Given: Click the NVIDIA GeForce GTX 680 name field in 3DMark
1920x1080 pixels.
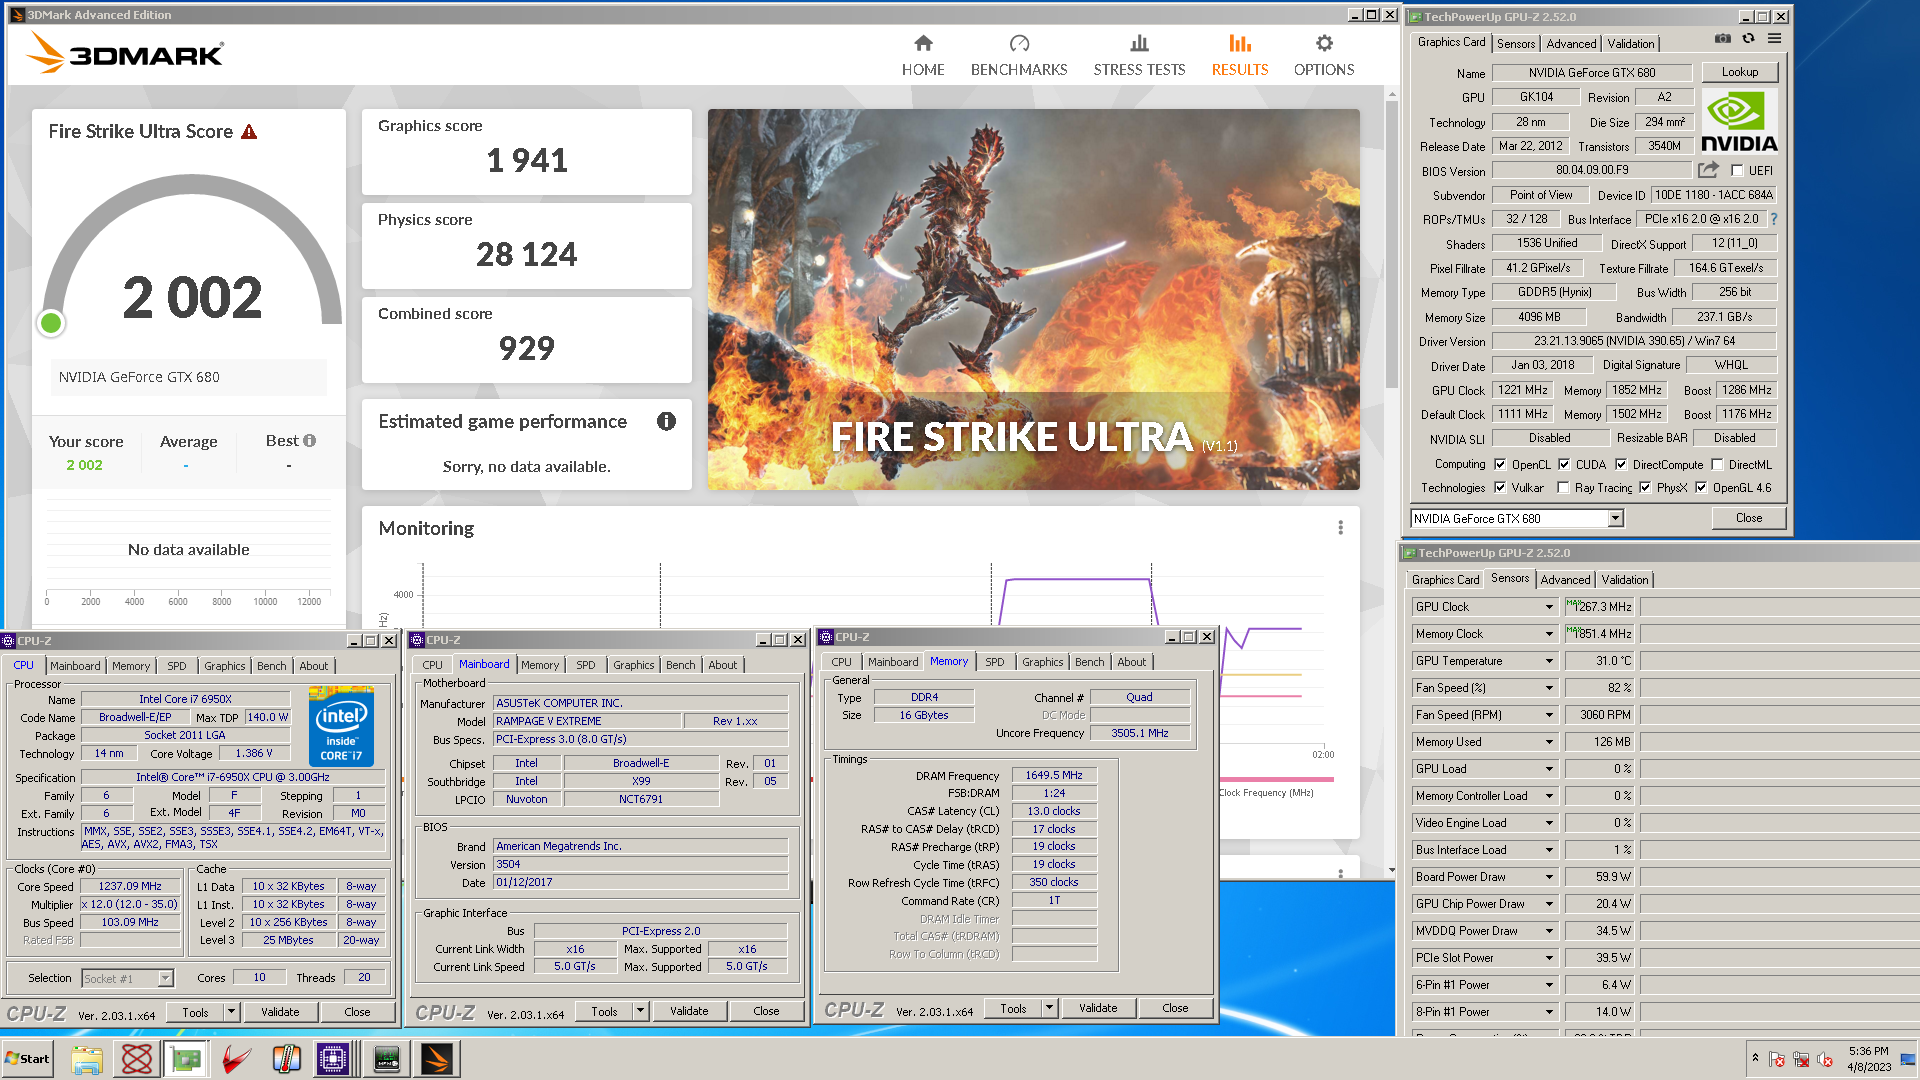Looking at the screenshot, I should pyautogui.click(x=188, y=377).
